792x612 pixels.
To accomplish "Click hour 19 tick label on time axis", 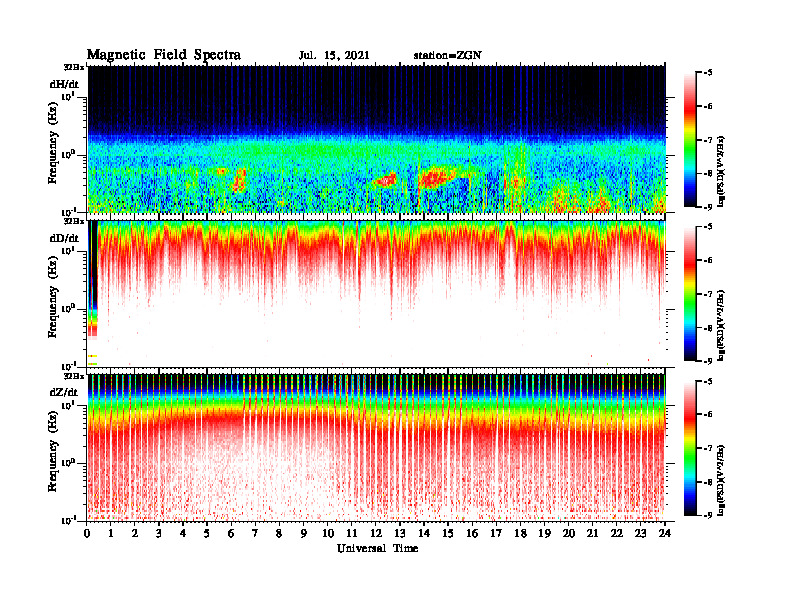I will pos(544,533).
